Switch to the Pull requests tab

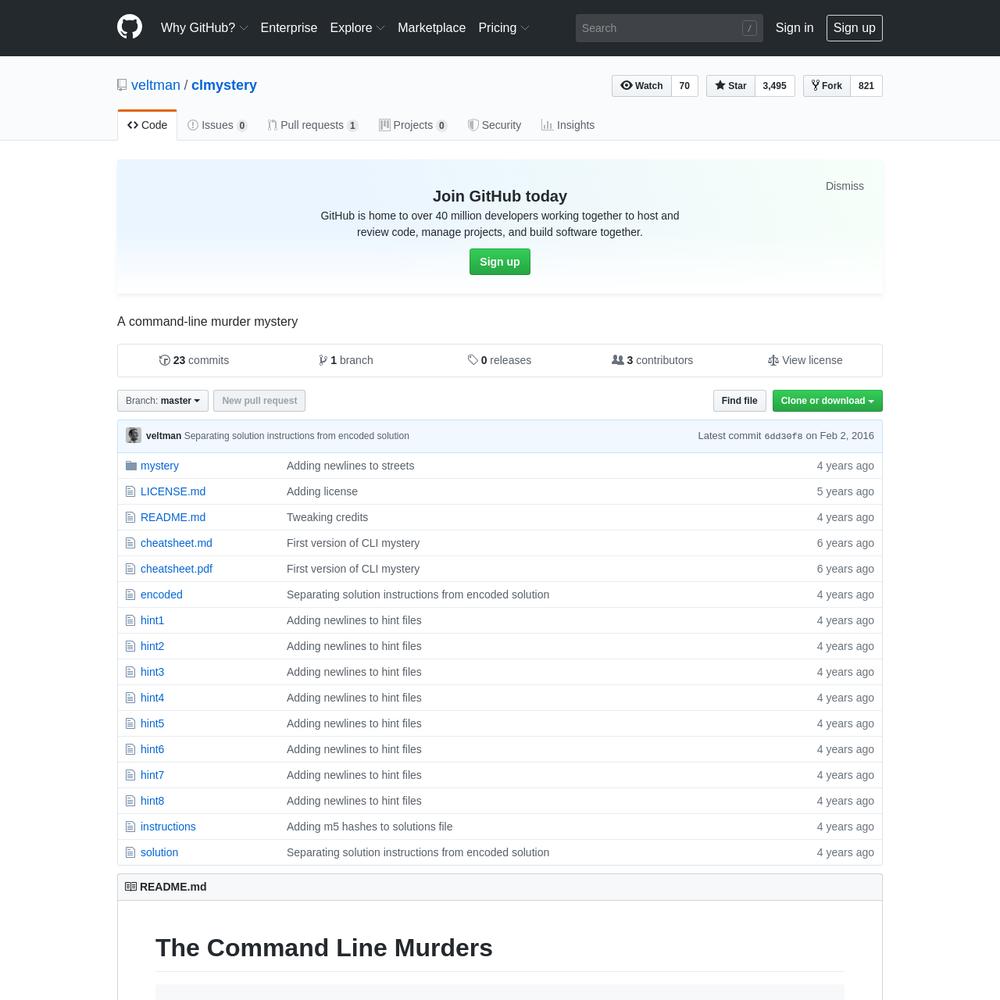[x=312, y=125]
